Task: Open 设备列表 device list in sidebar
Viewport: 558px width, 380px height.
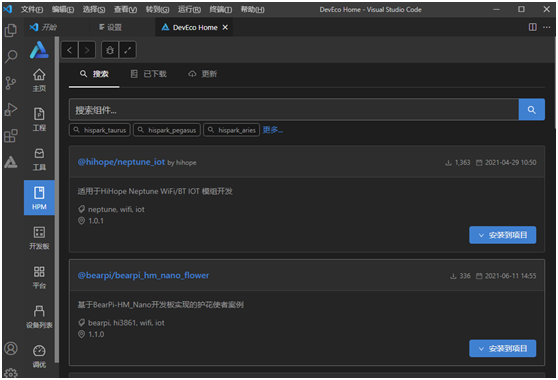Action: [39, 317]
